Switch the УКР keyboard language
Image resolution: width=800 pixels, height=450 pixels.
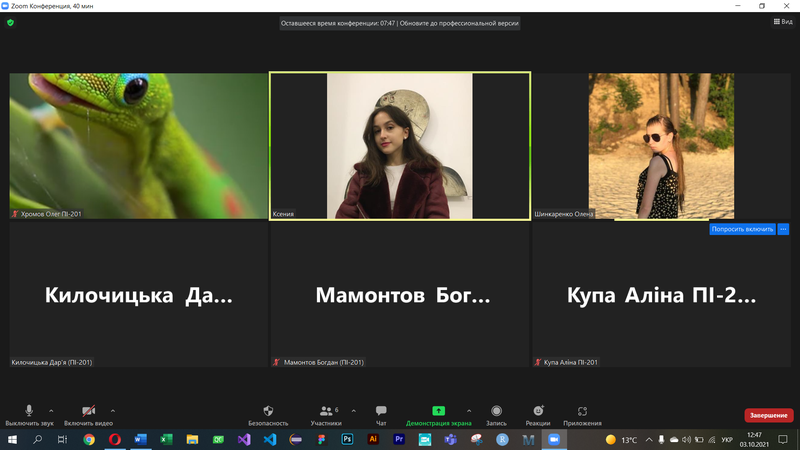click(727, 439)
